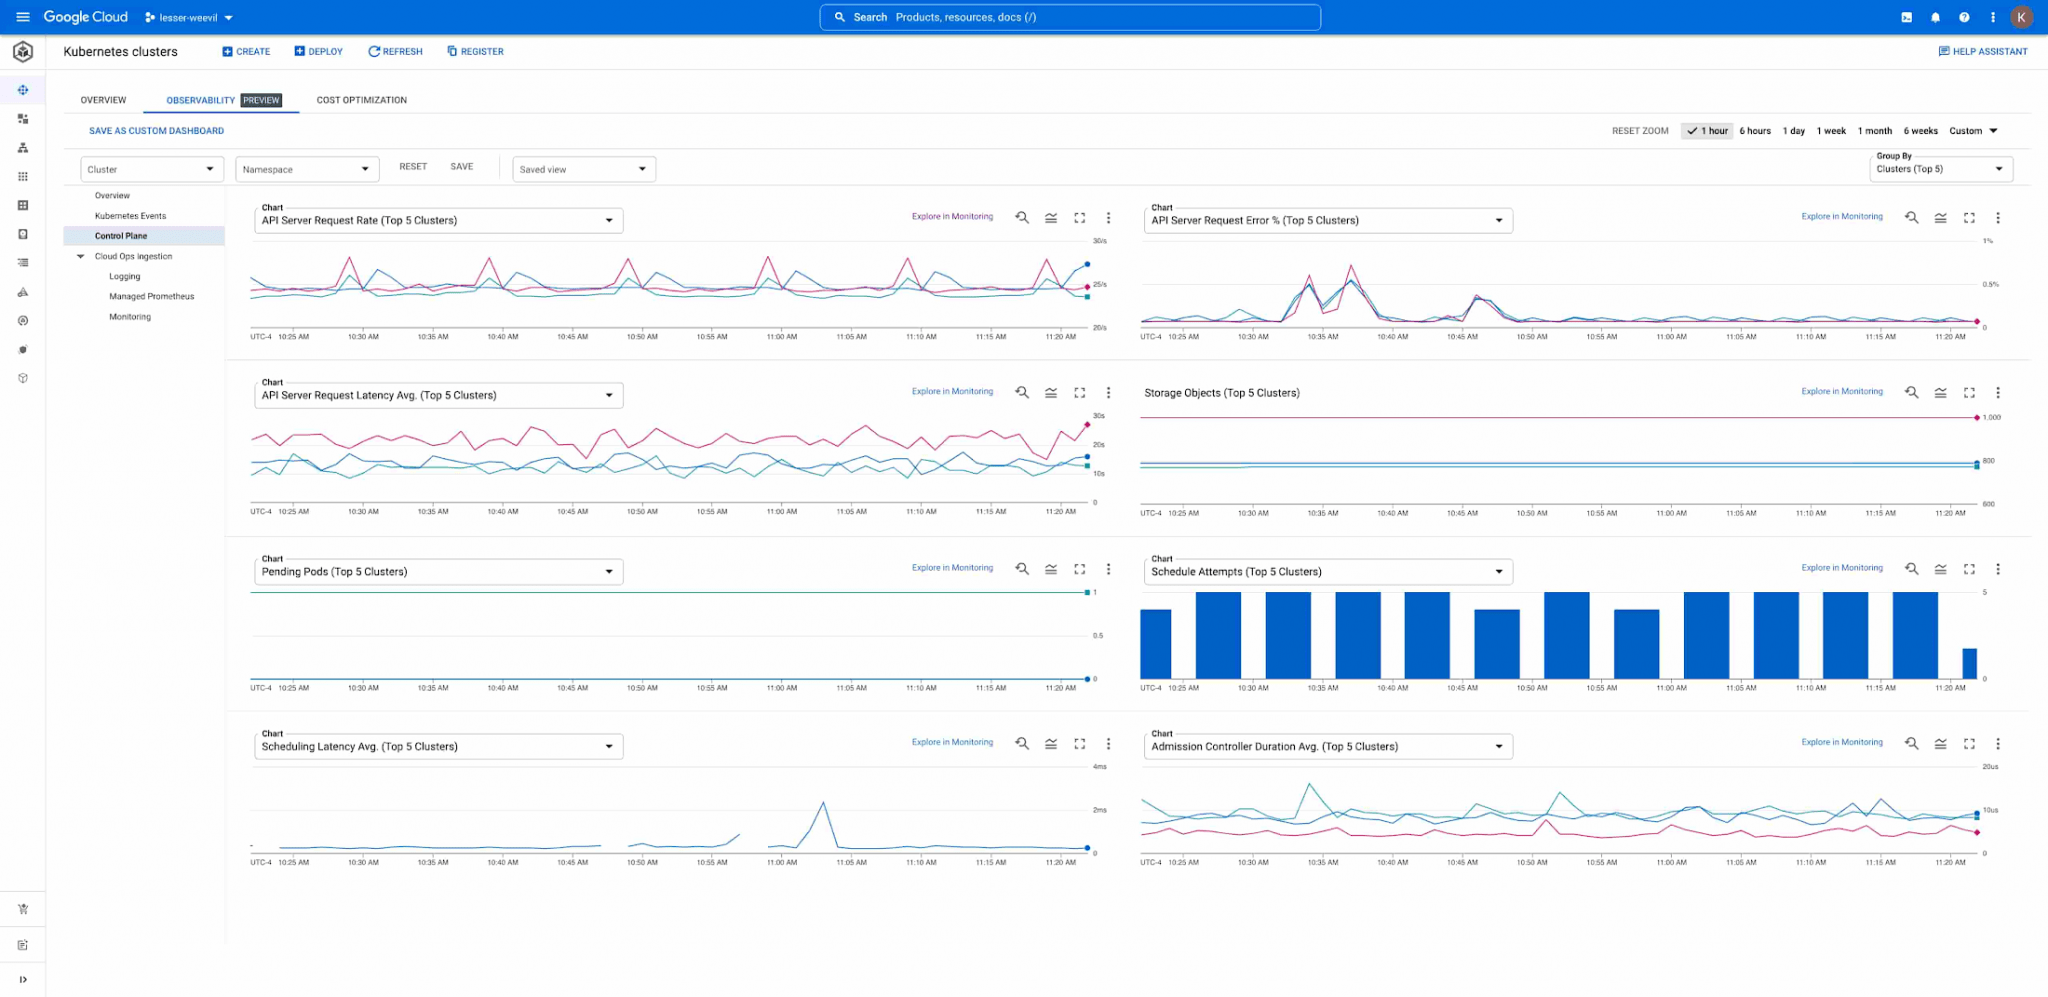Screen dimensions: 2048x997
Task: Click the zoom-reset magnifier on Pending Pods chart
Action: (1022, 568)
